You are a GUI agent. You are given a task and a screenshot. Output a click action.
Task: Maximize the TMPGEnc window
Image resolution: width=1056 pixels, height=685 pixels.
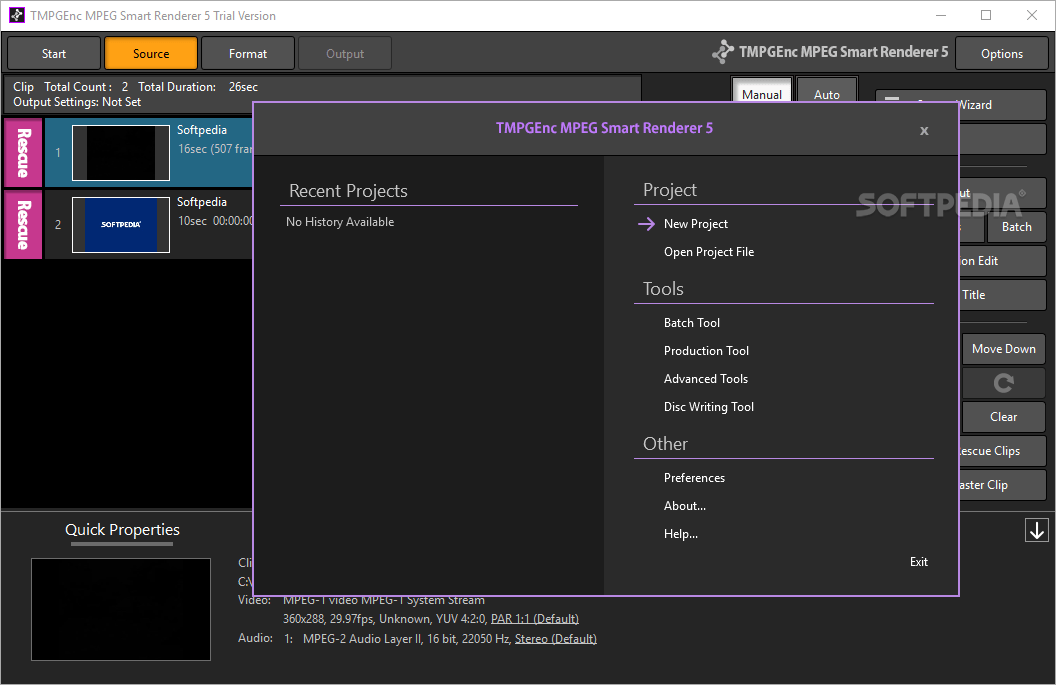(986, 15)
